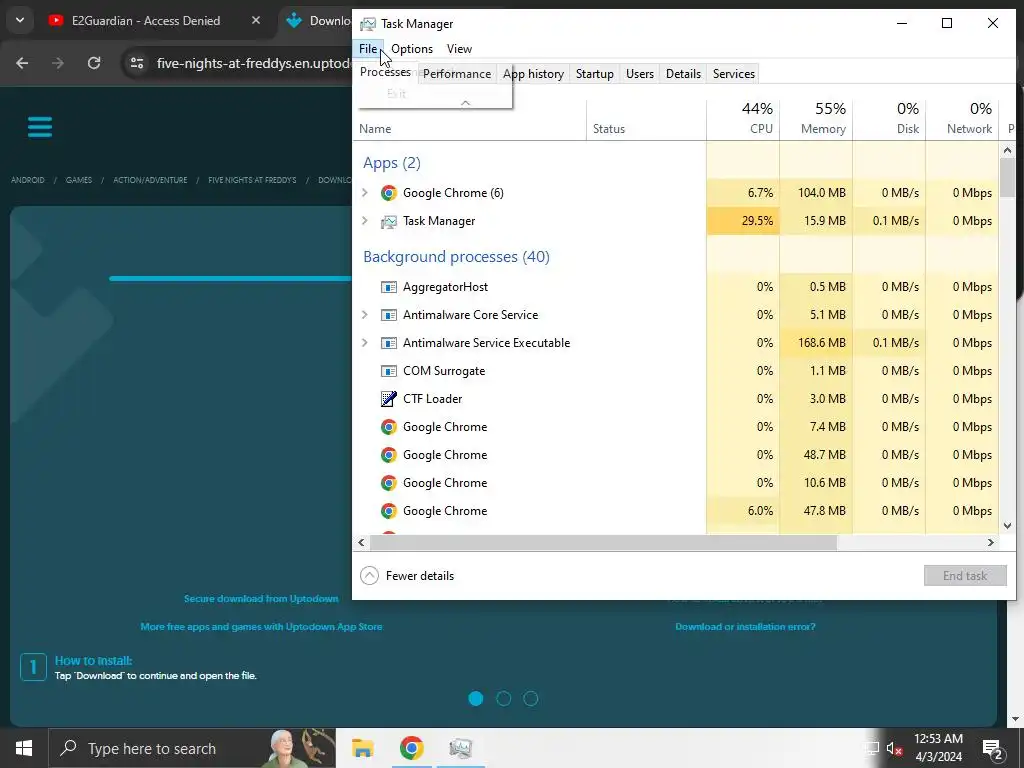Open Secure download from Uptodown link
Screen dimensions: 1024x768
(261, 599)
